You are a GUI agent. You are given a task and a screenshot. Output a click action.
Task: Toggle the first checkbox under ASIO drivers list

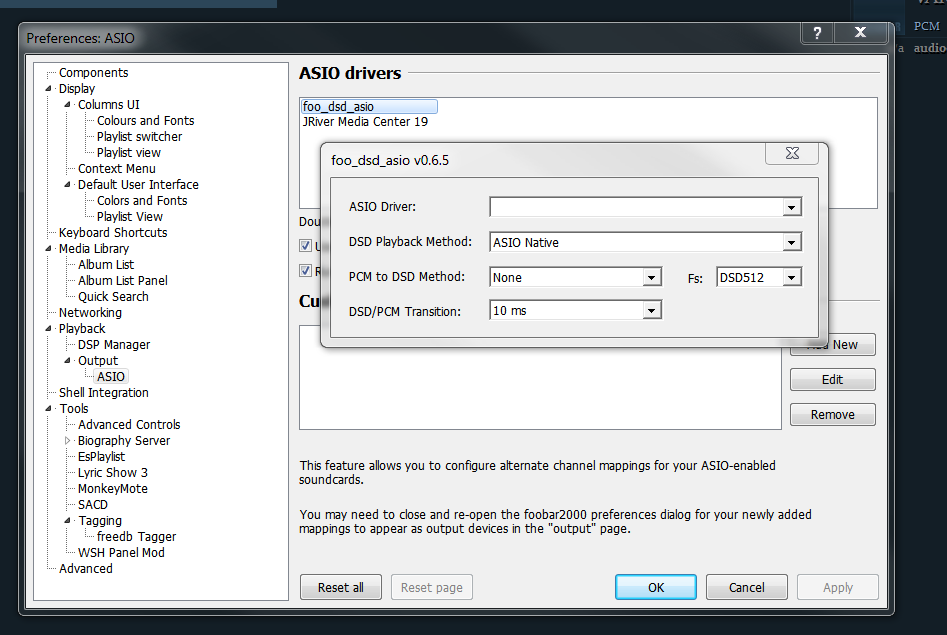click(x=306, y=245)
